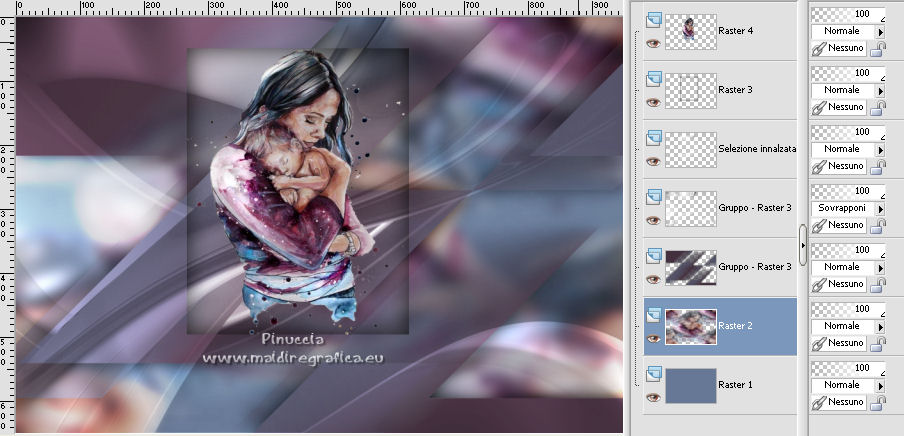
Task: Hide the Raster 4 layer with its eye icon
Action: pos(653,43)
